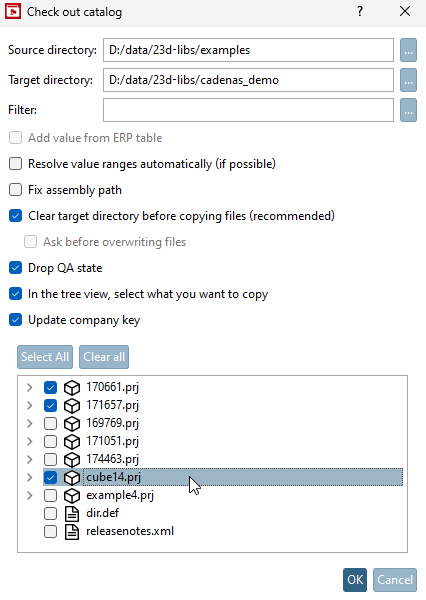Image resolution: width=426 pixels, height=600 pixels.
Task: Browse for Source directory with ellipsis button
Action: (408, 50)
